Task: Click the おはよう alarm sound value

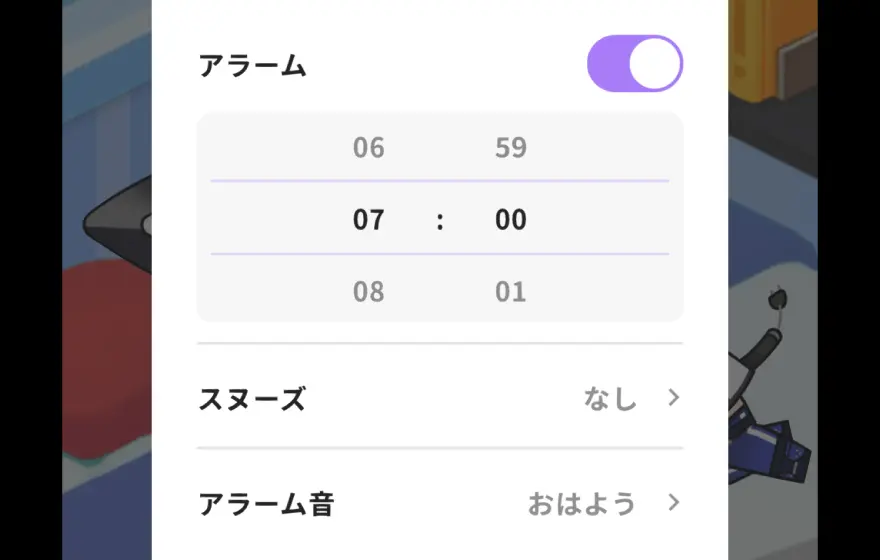Action: (x=582, y=503)
